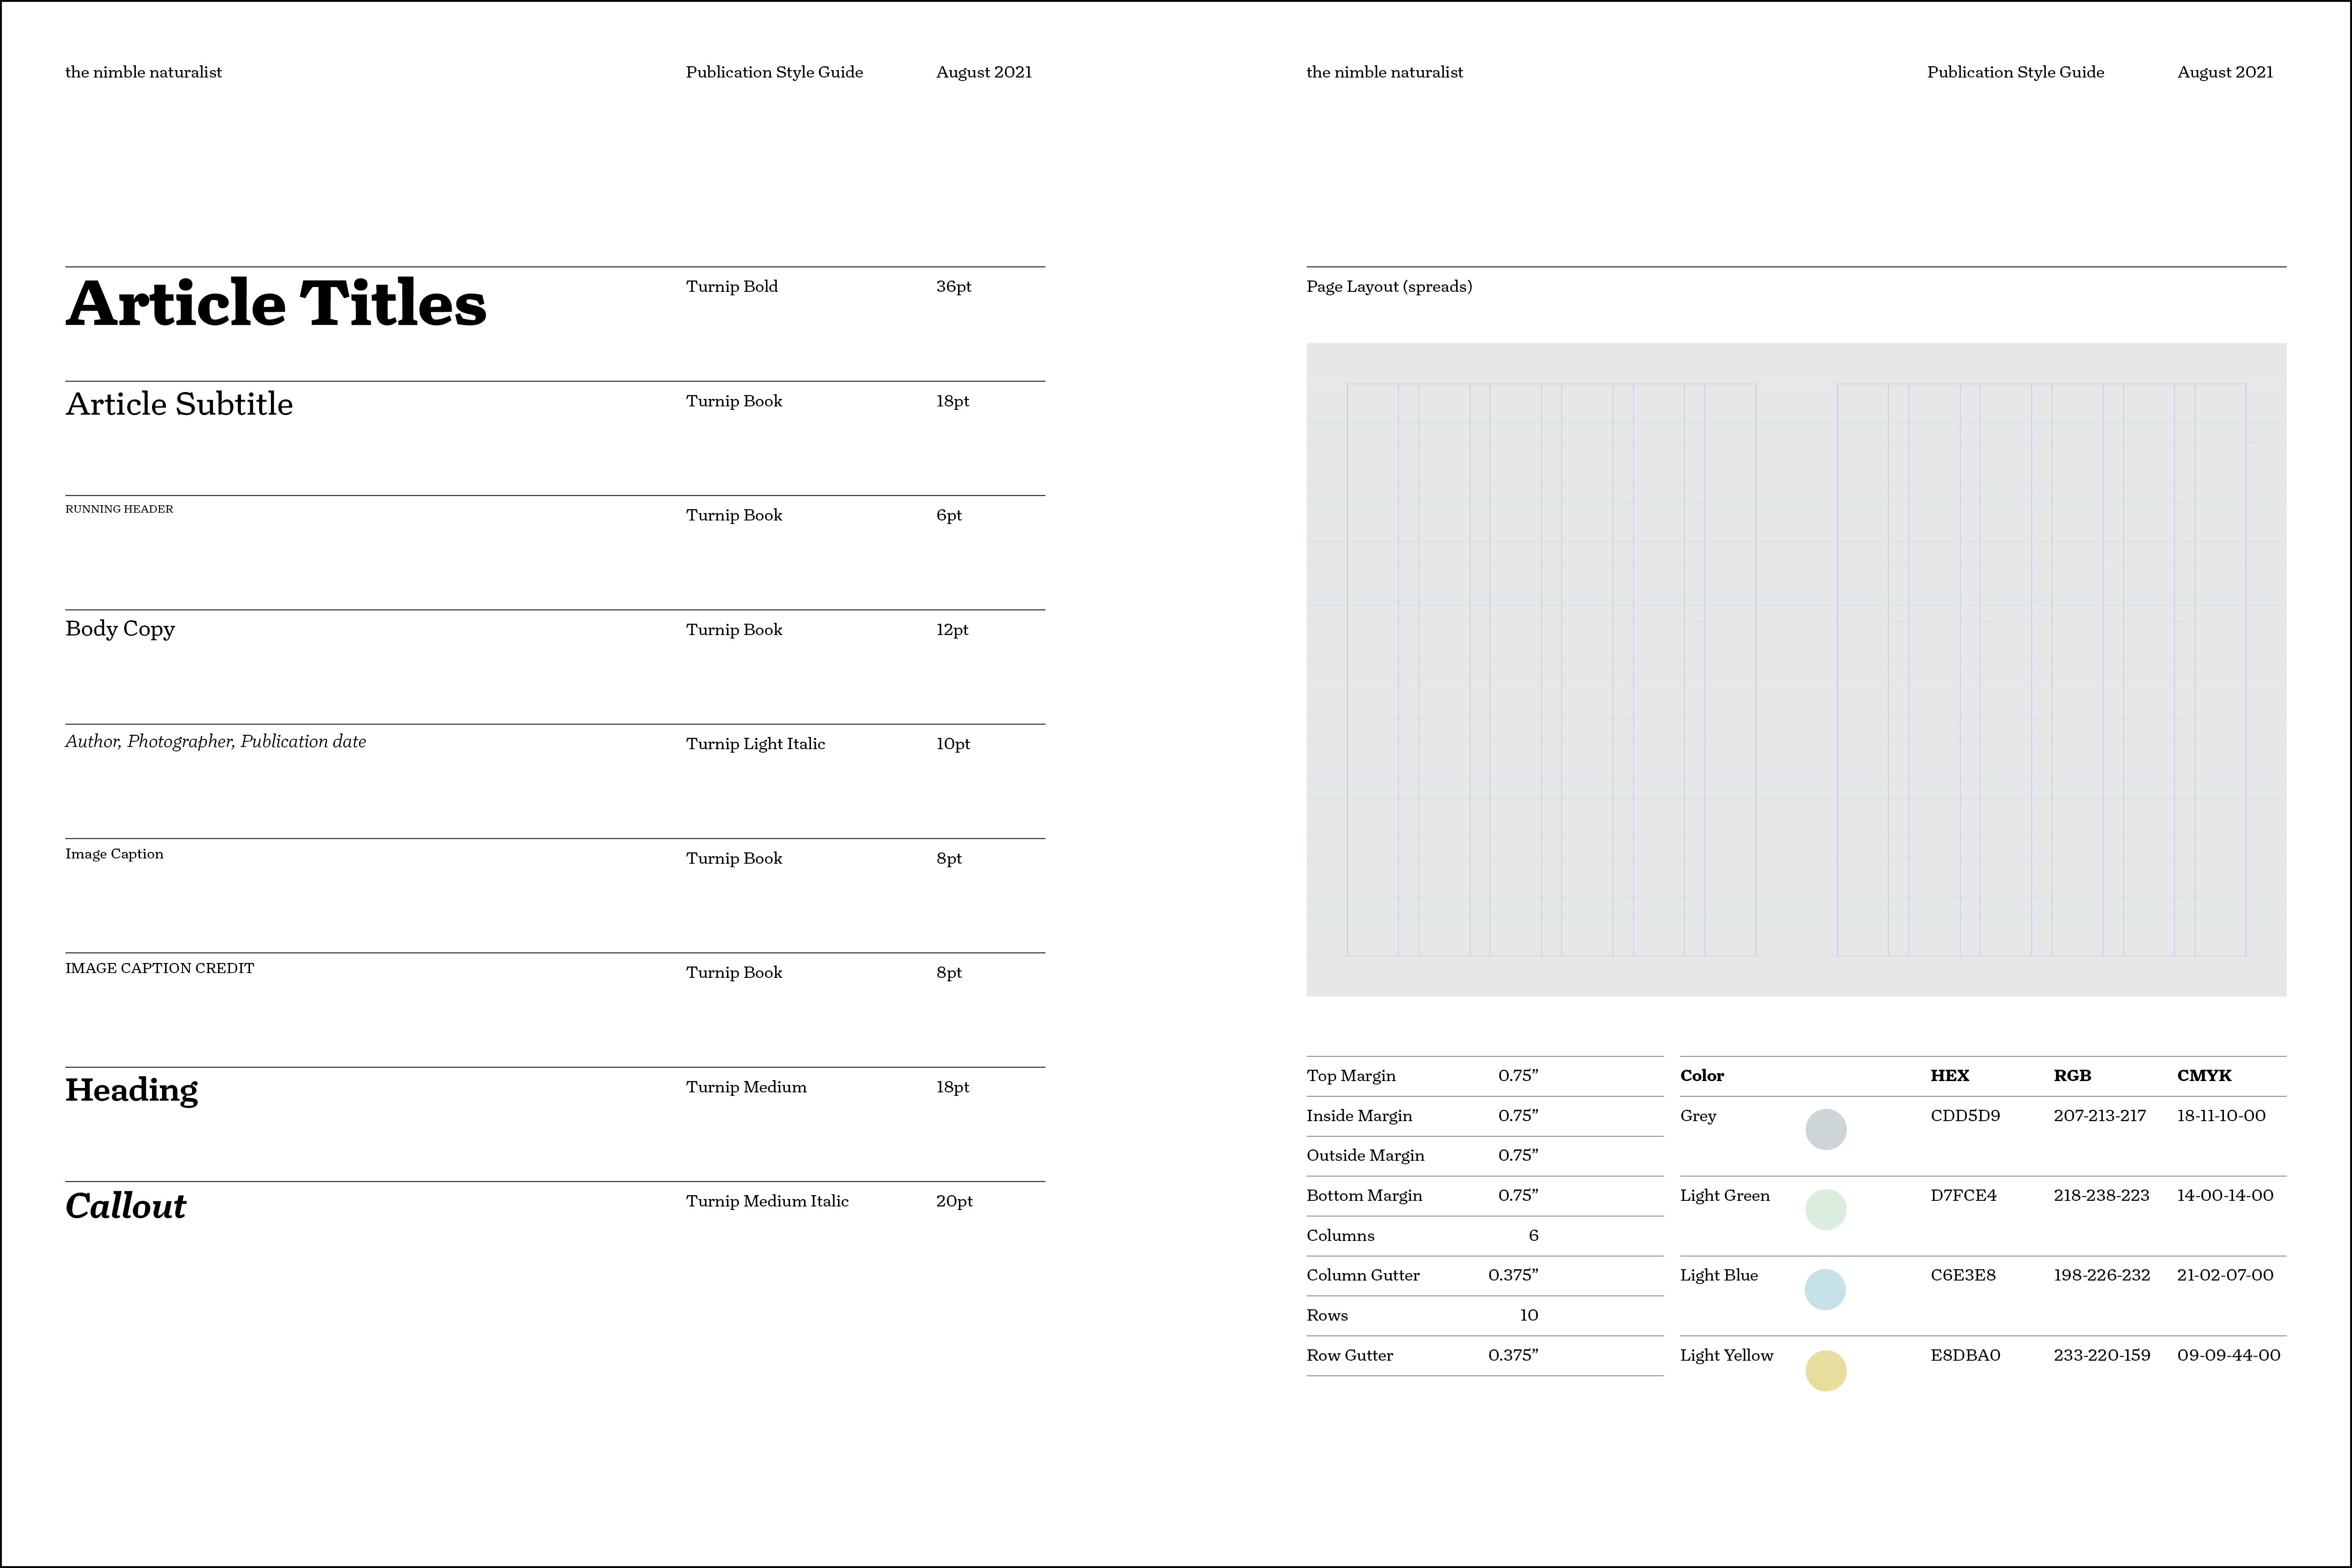The image size is (2352, 1568).
Task: Click the RUNNING HEADER sample text
Action: coord(119,509)
